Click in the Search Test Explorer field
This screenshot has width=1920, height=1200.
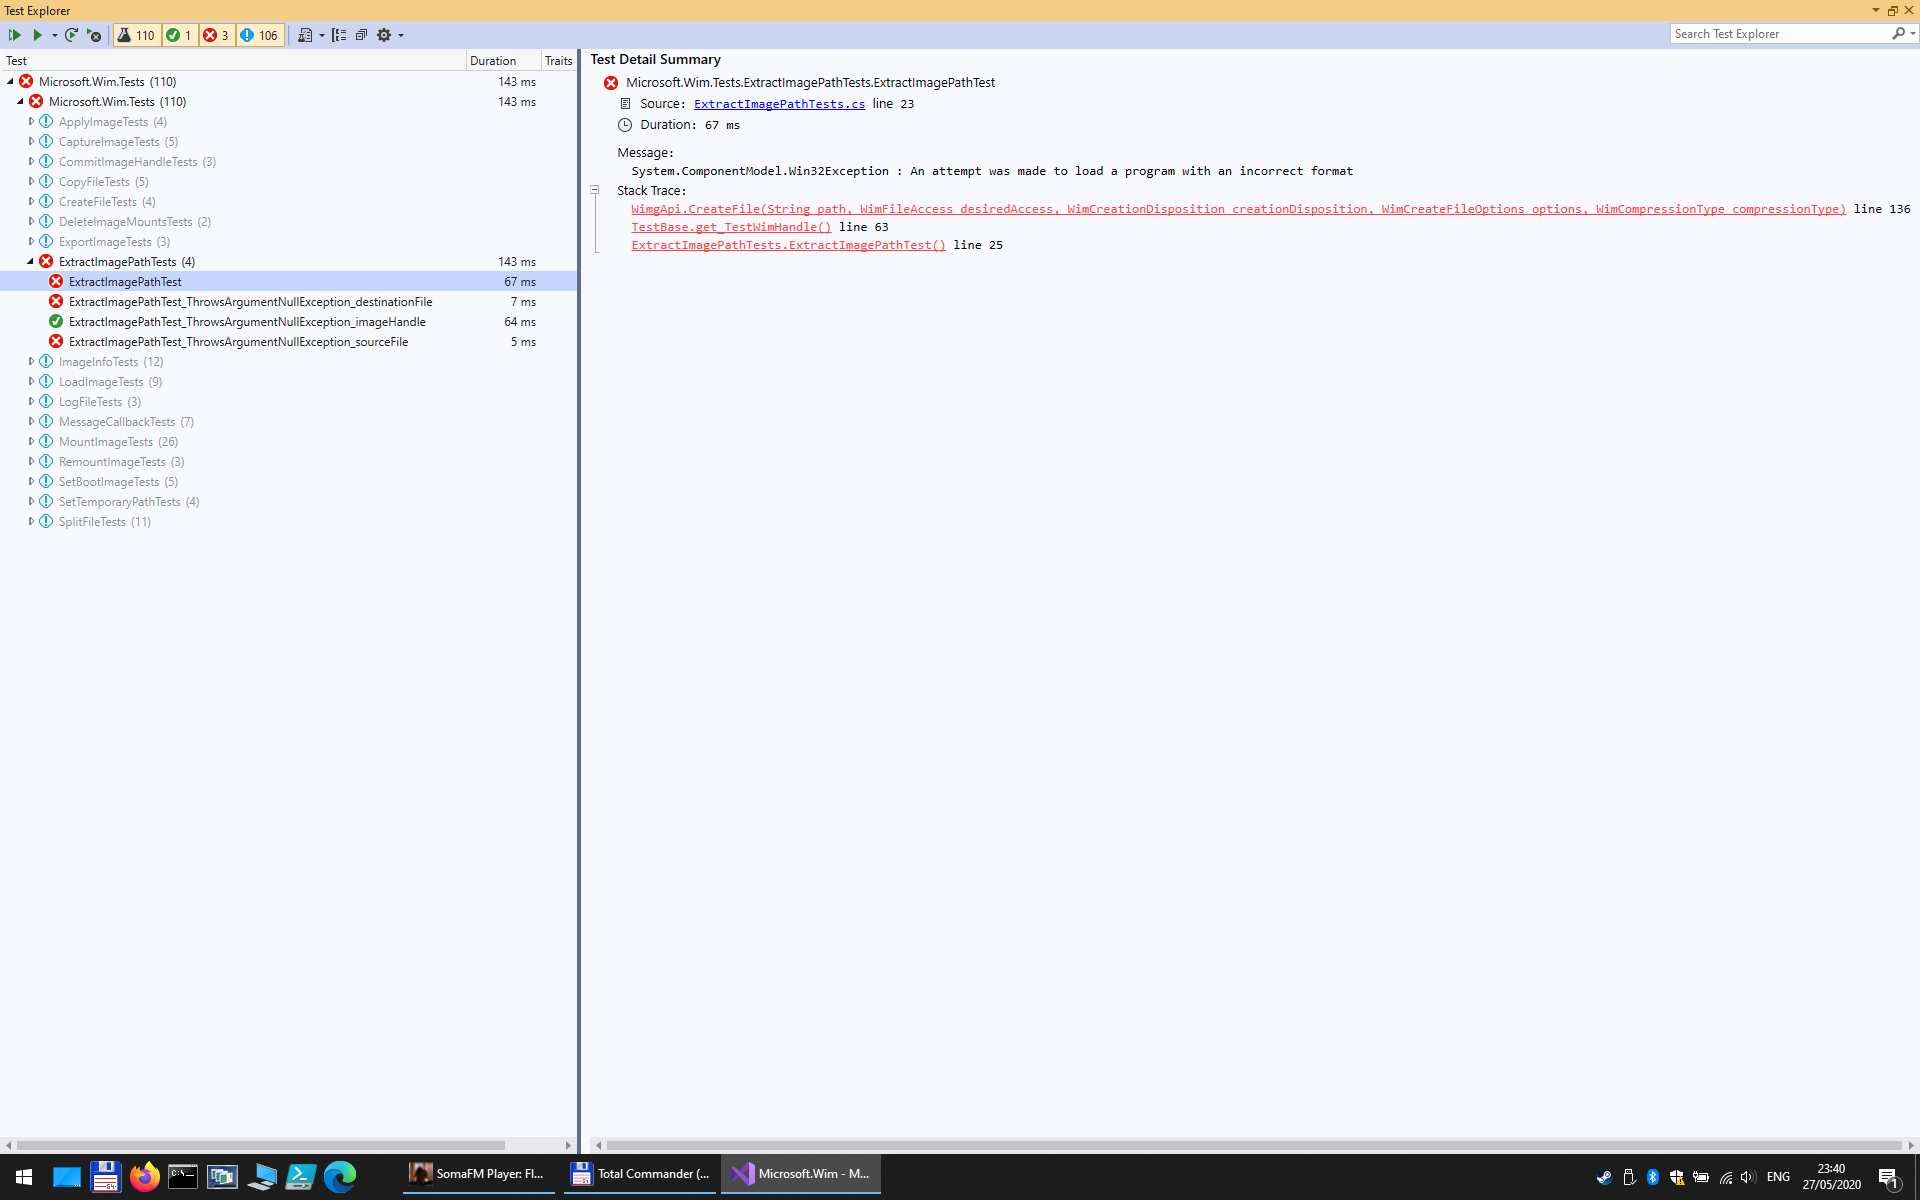1780,33
